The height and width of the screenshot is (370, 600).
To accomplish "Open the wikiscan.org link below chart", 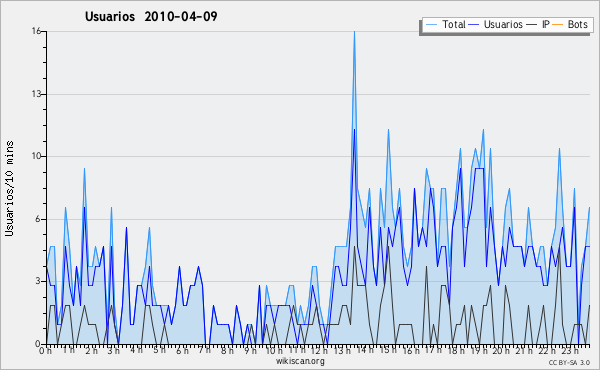I will pos(300,361).
